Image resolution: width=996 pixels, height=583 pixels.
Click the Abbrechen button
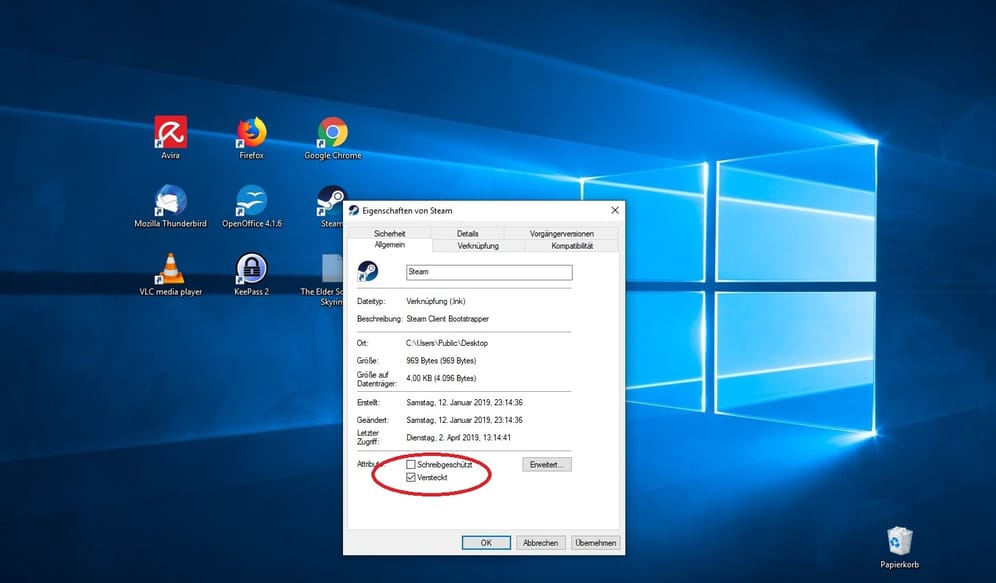pyautogui.click(x=541, y=543)
